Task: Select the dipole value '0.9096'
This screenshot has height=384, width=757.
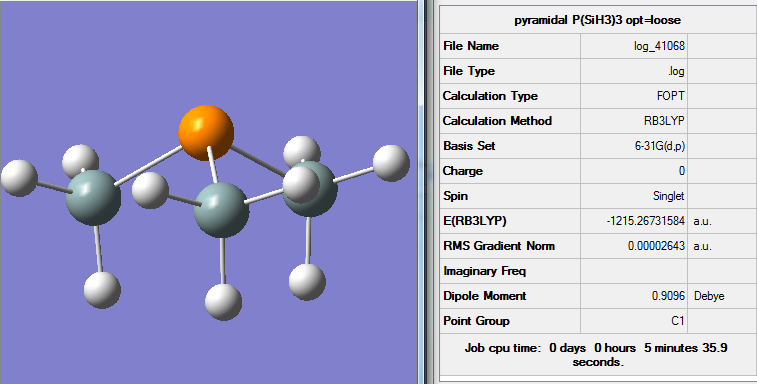Action: click(x=668, y=296)
